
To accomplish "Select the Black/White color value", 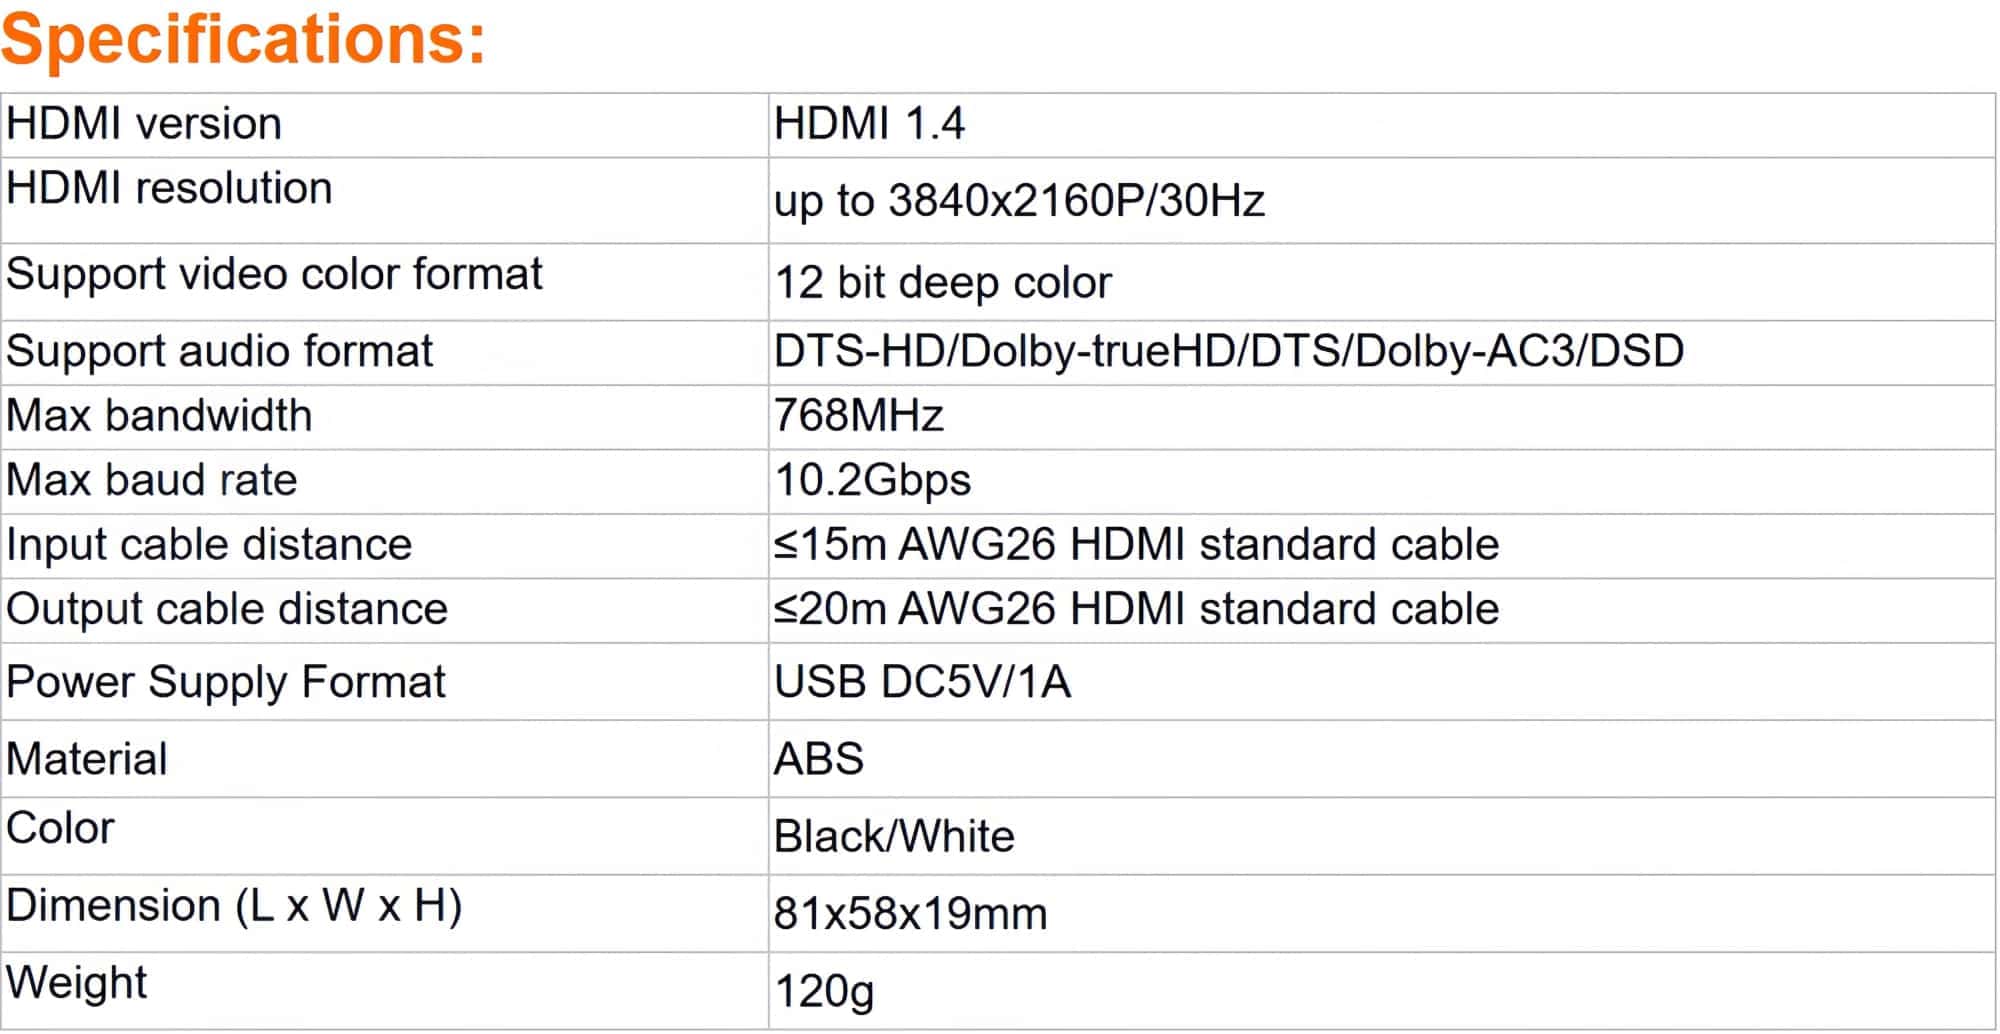I will pyautogui.click(x=894, y=836).
